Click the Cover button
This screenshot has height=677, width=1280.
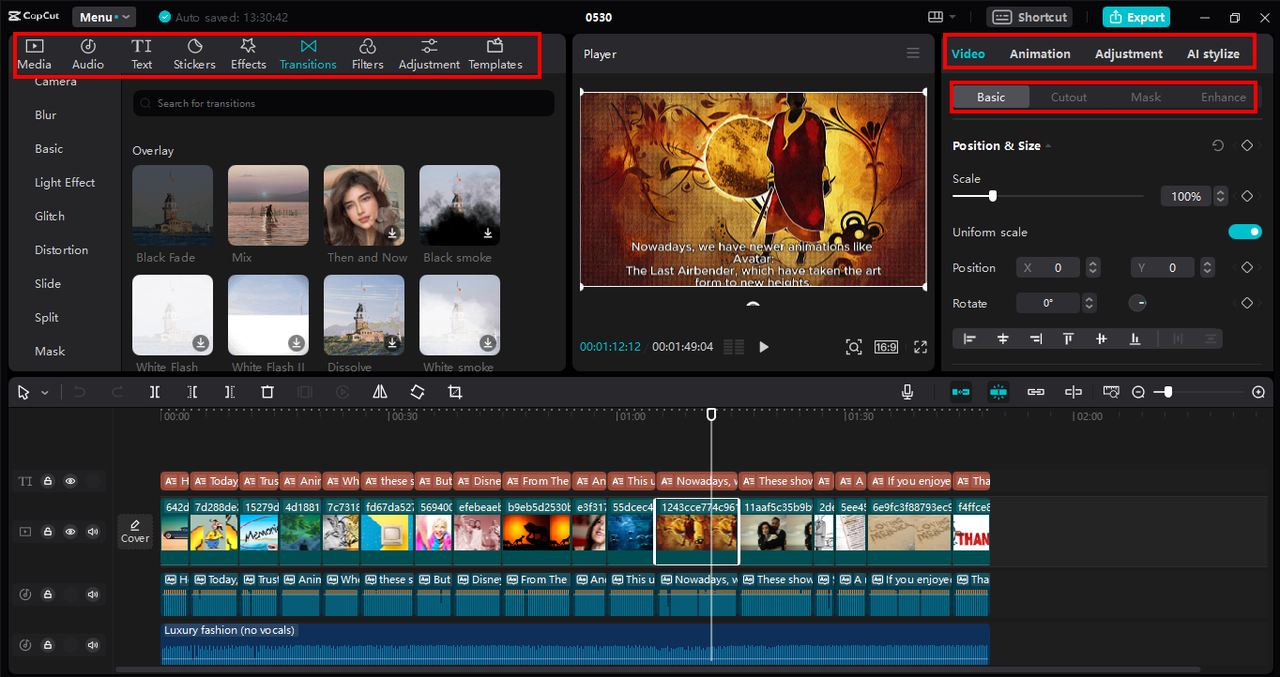pos(135,531)
